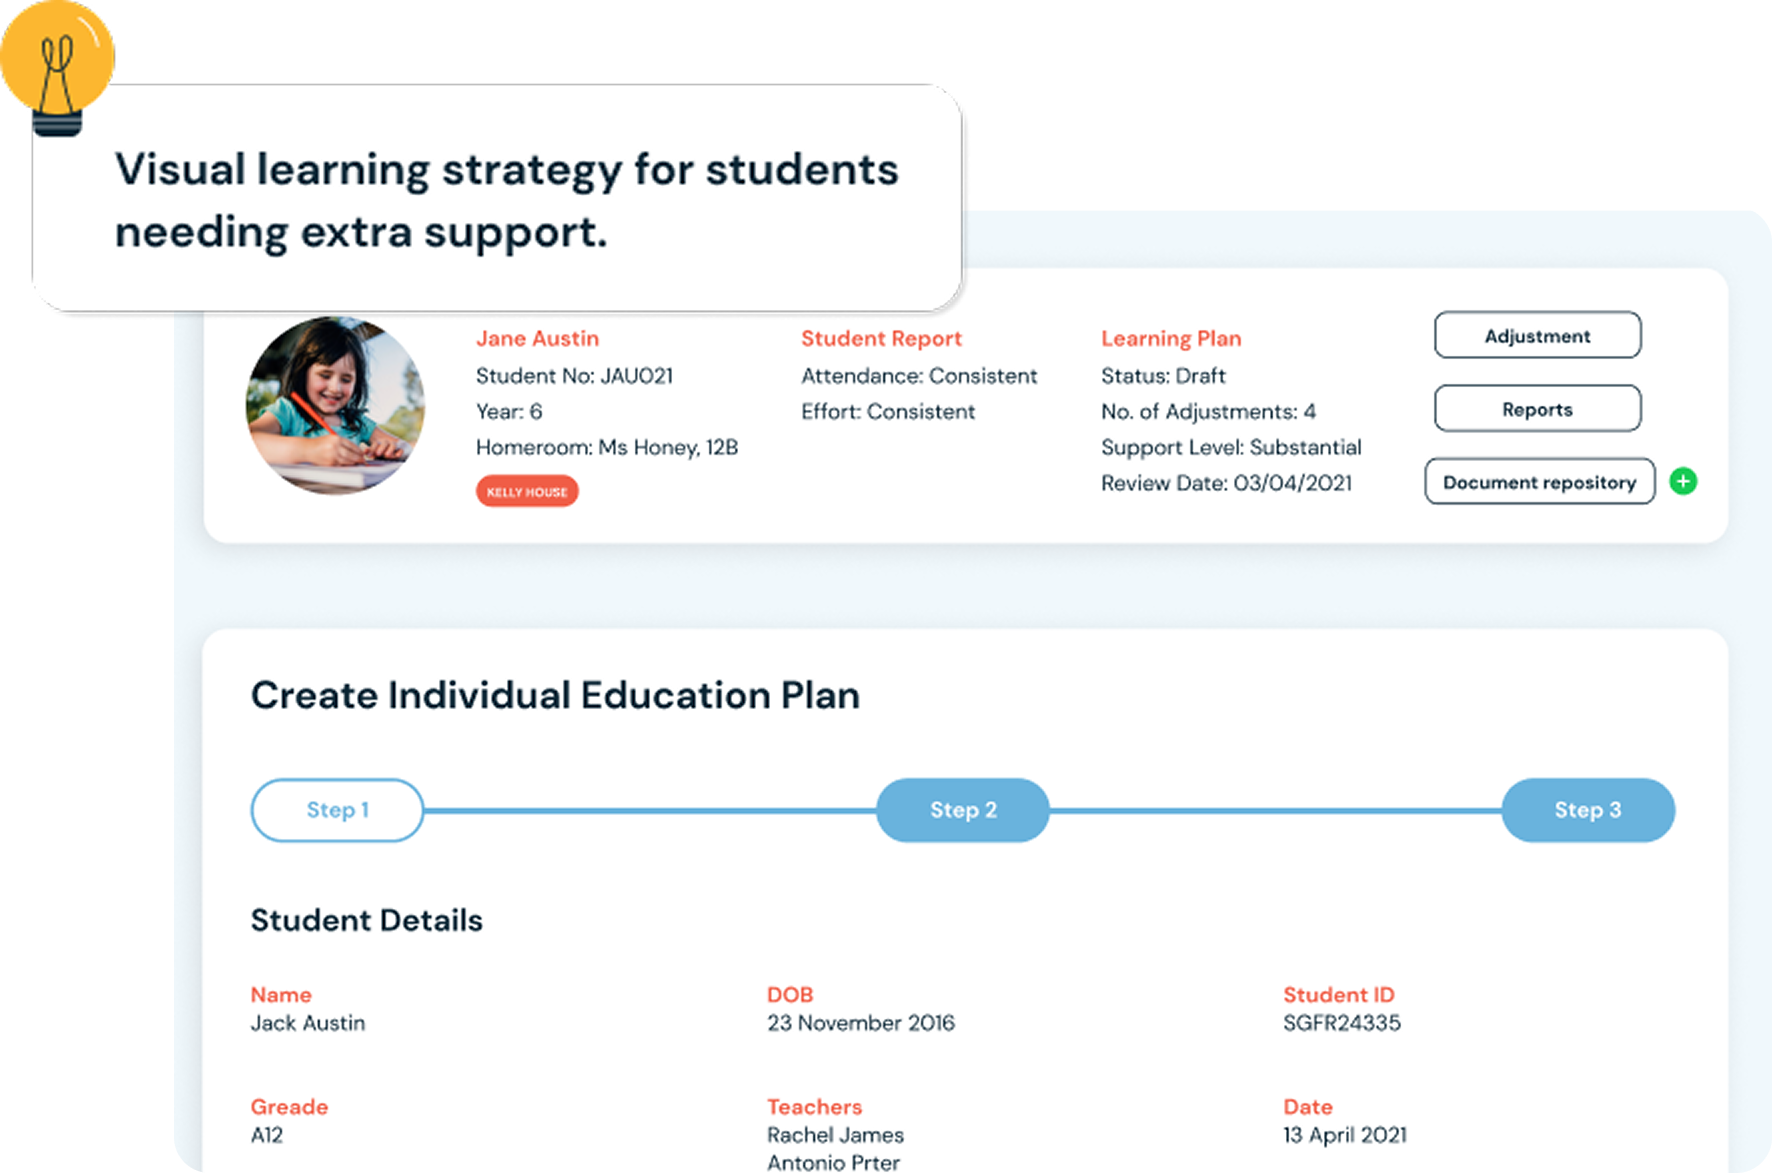Open the Student Report heading link
The height and width of the screenshot is (1173, 1773).
pyautogui.click(x=881, y=338)
